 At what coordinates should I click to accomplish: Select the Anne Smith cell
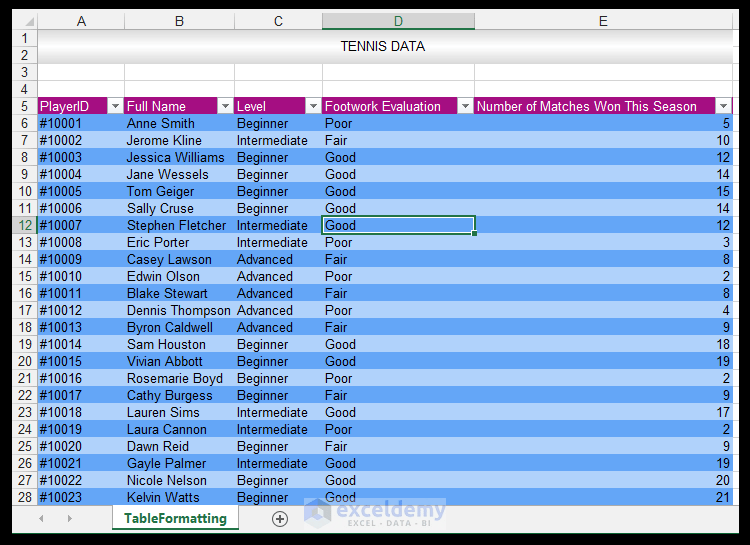click(179, 123)
